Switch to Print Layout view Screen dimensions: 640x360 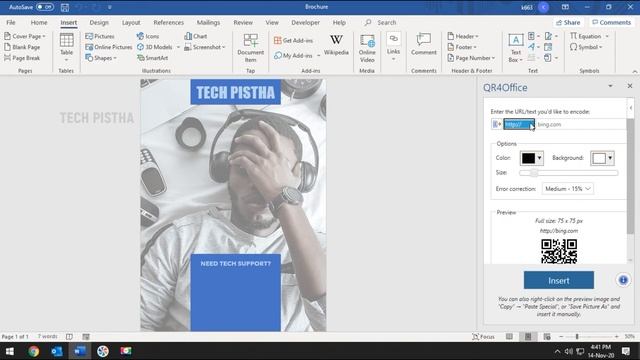[x=528, y=337]
